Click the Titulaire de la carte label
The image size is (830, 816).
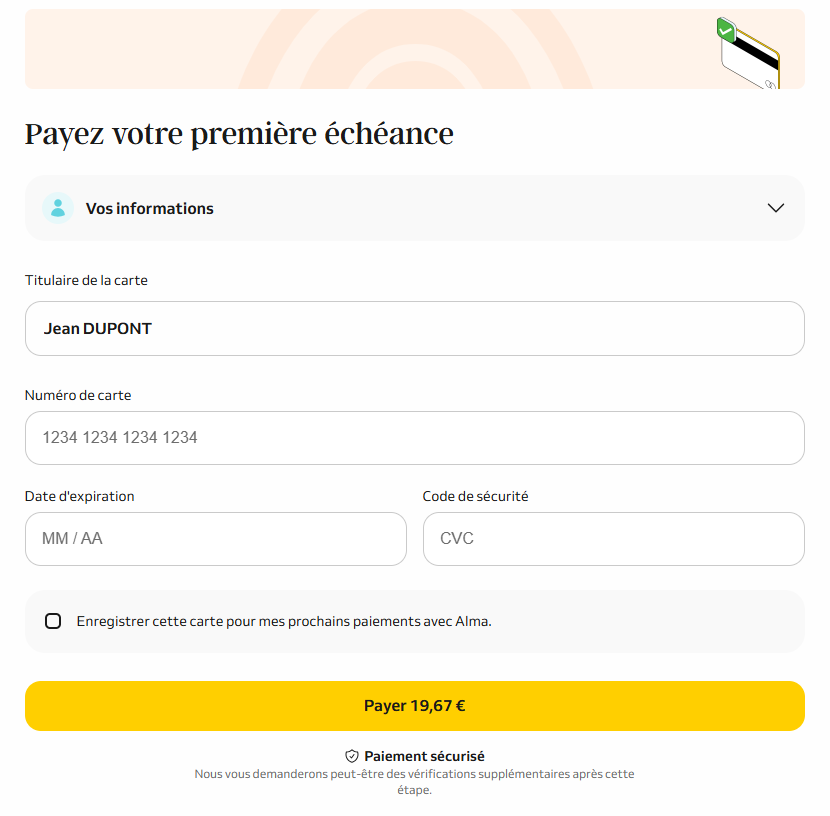point(86,280)
